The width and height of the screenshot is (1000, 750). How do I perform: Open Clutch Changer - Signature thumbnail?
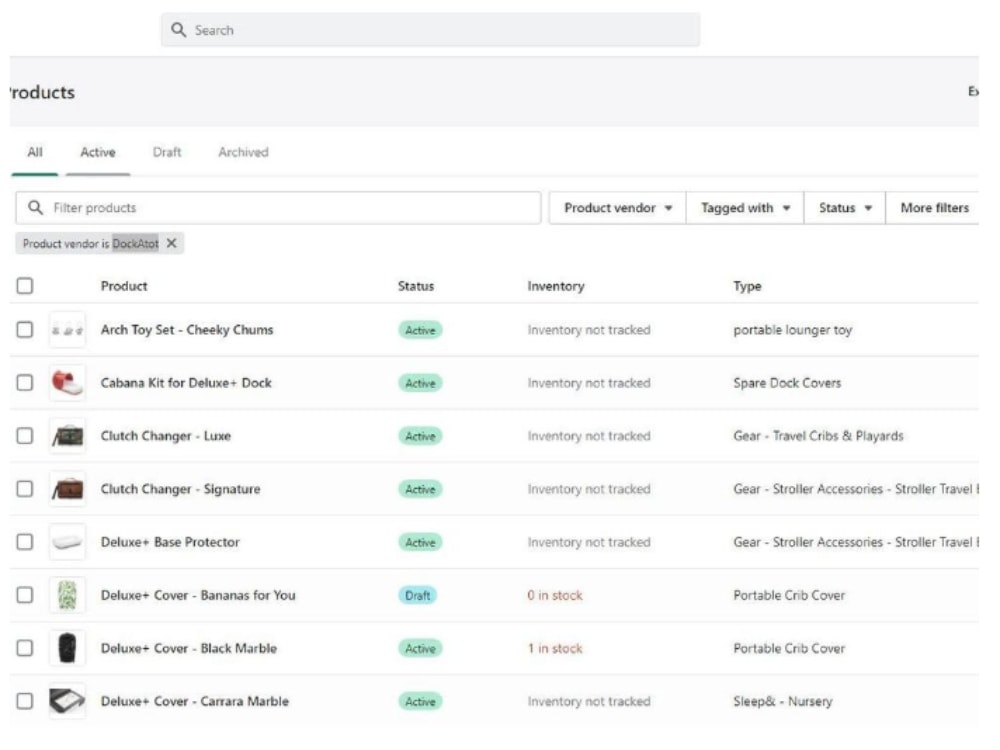(67, 489)
